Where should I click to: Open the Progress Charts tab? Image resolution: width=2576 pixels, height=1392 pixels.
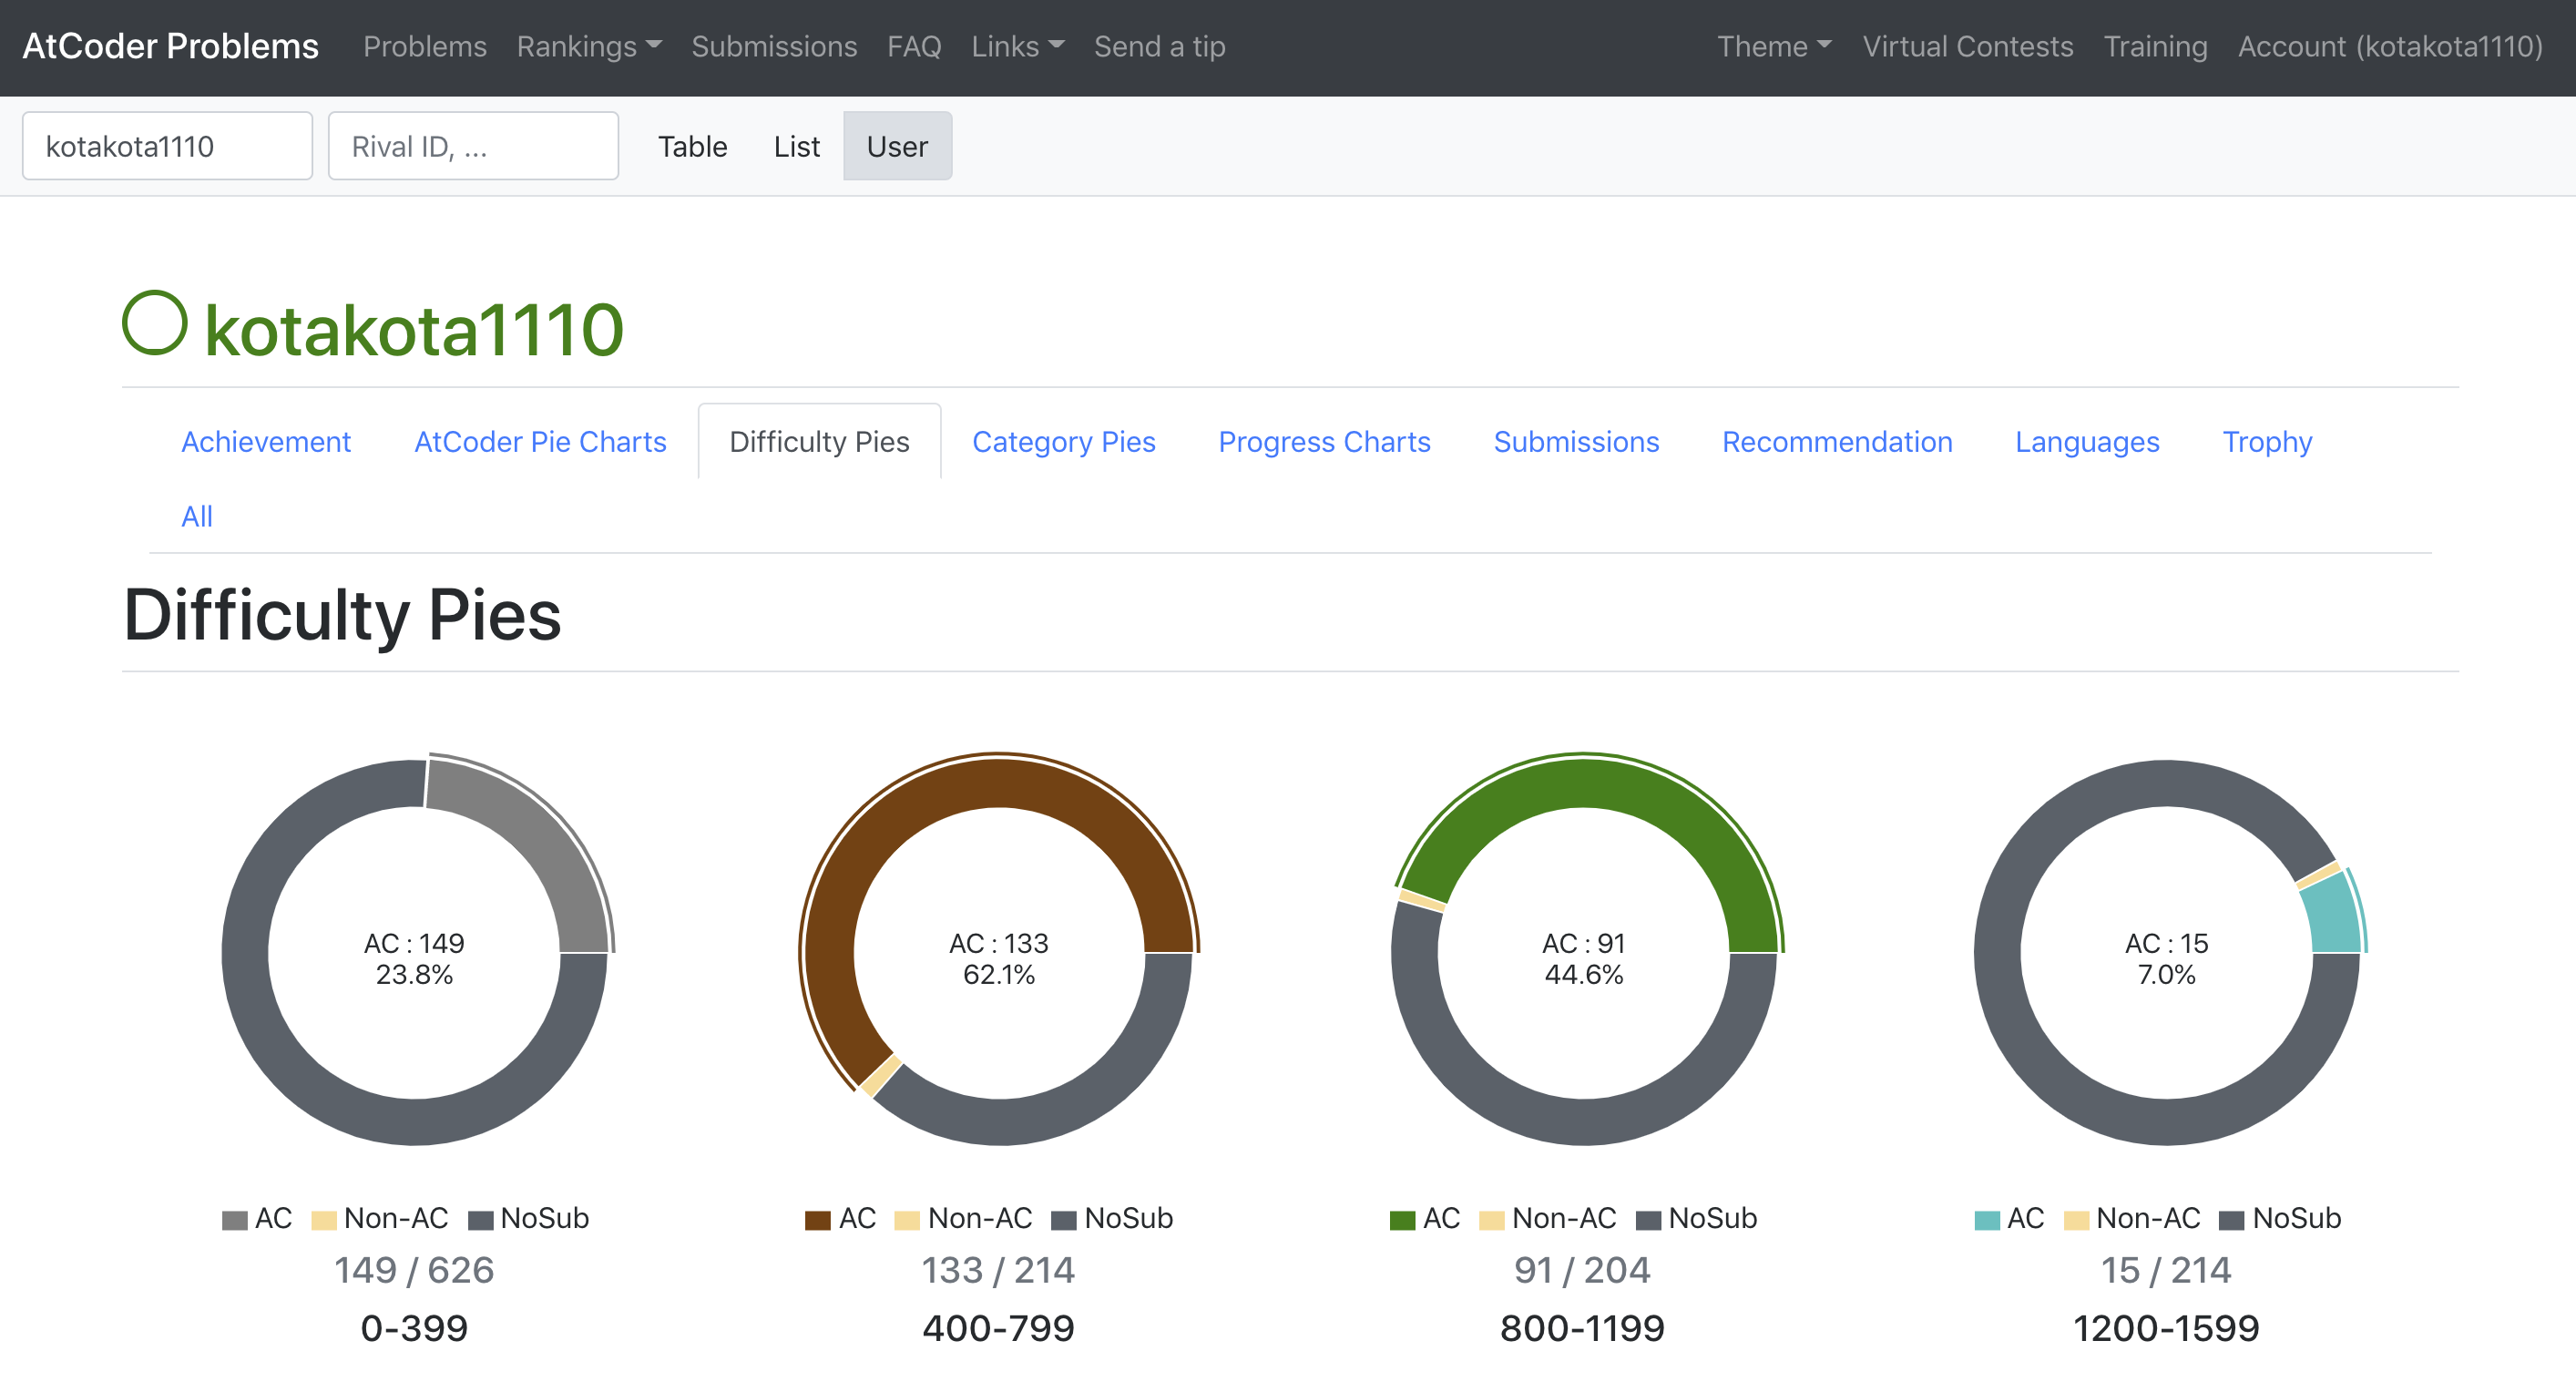point(1324,441)
